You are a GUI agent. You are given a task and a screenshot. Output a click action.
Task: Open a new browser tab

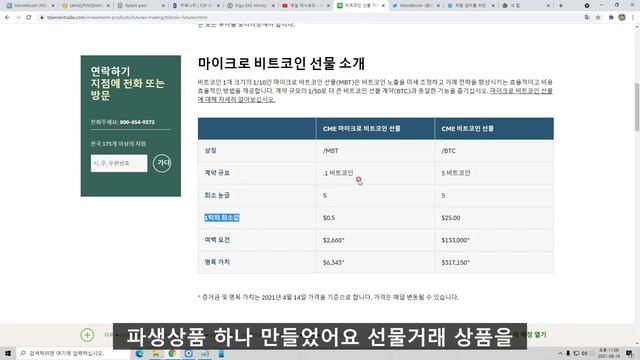561,6
